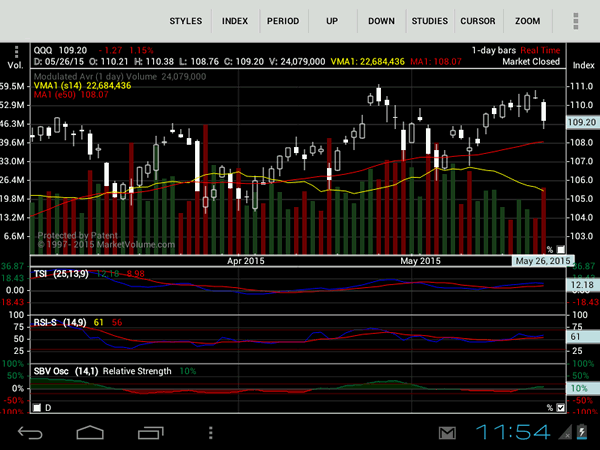600x450 pixels.
Task: Click the O: 110.21 open value
Action: pyautogui.click(x=109, y=62)
